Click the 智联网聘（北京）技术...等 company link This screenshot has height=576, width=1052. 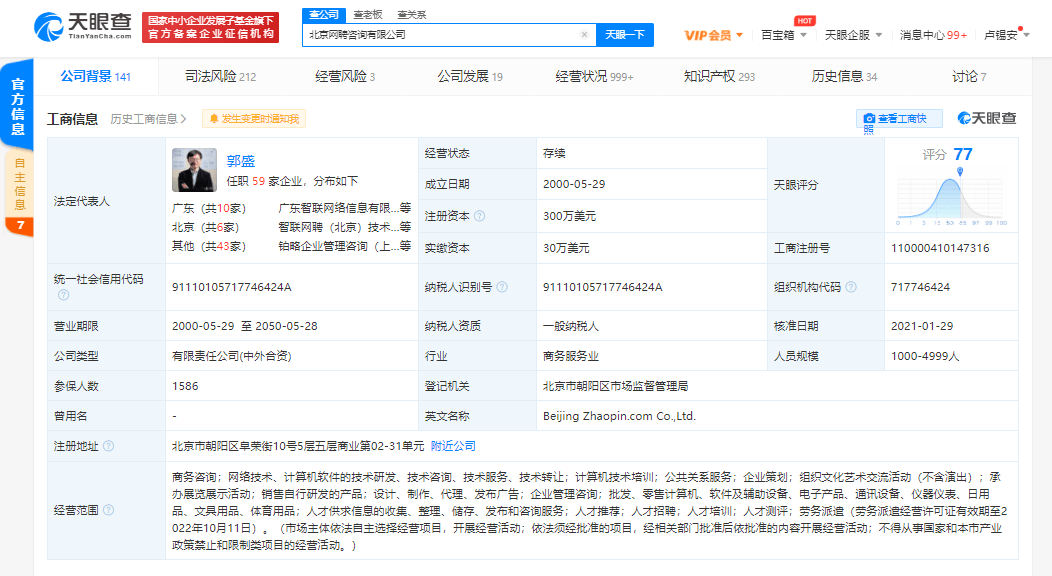coord(344,227)
